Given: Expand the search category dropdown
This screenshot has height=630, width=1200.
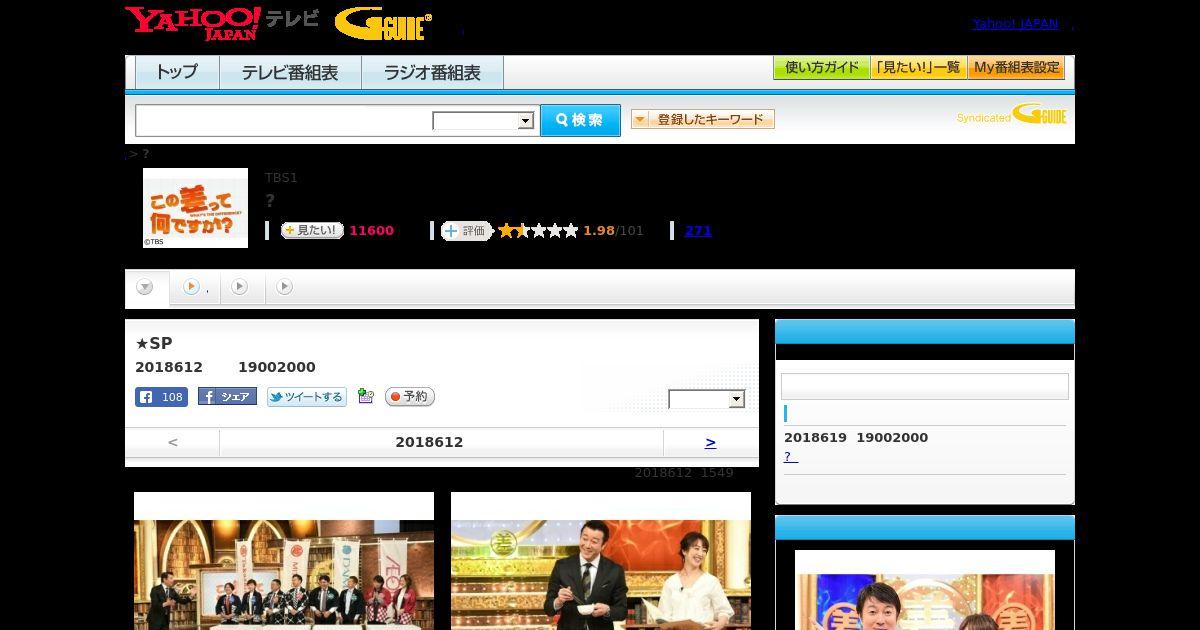Looking at the screenshot, I should (x=483, y=121).
